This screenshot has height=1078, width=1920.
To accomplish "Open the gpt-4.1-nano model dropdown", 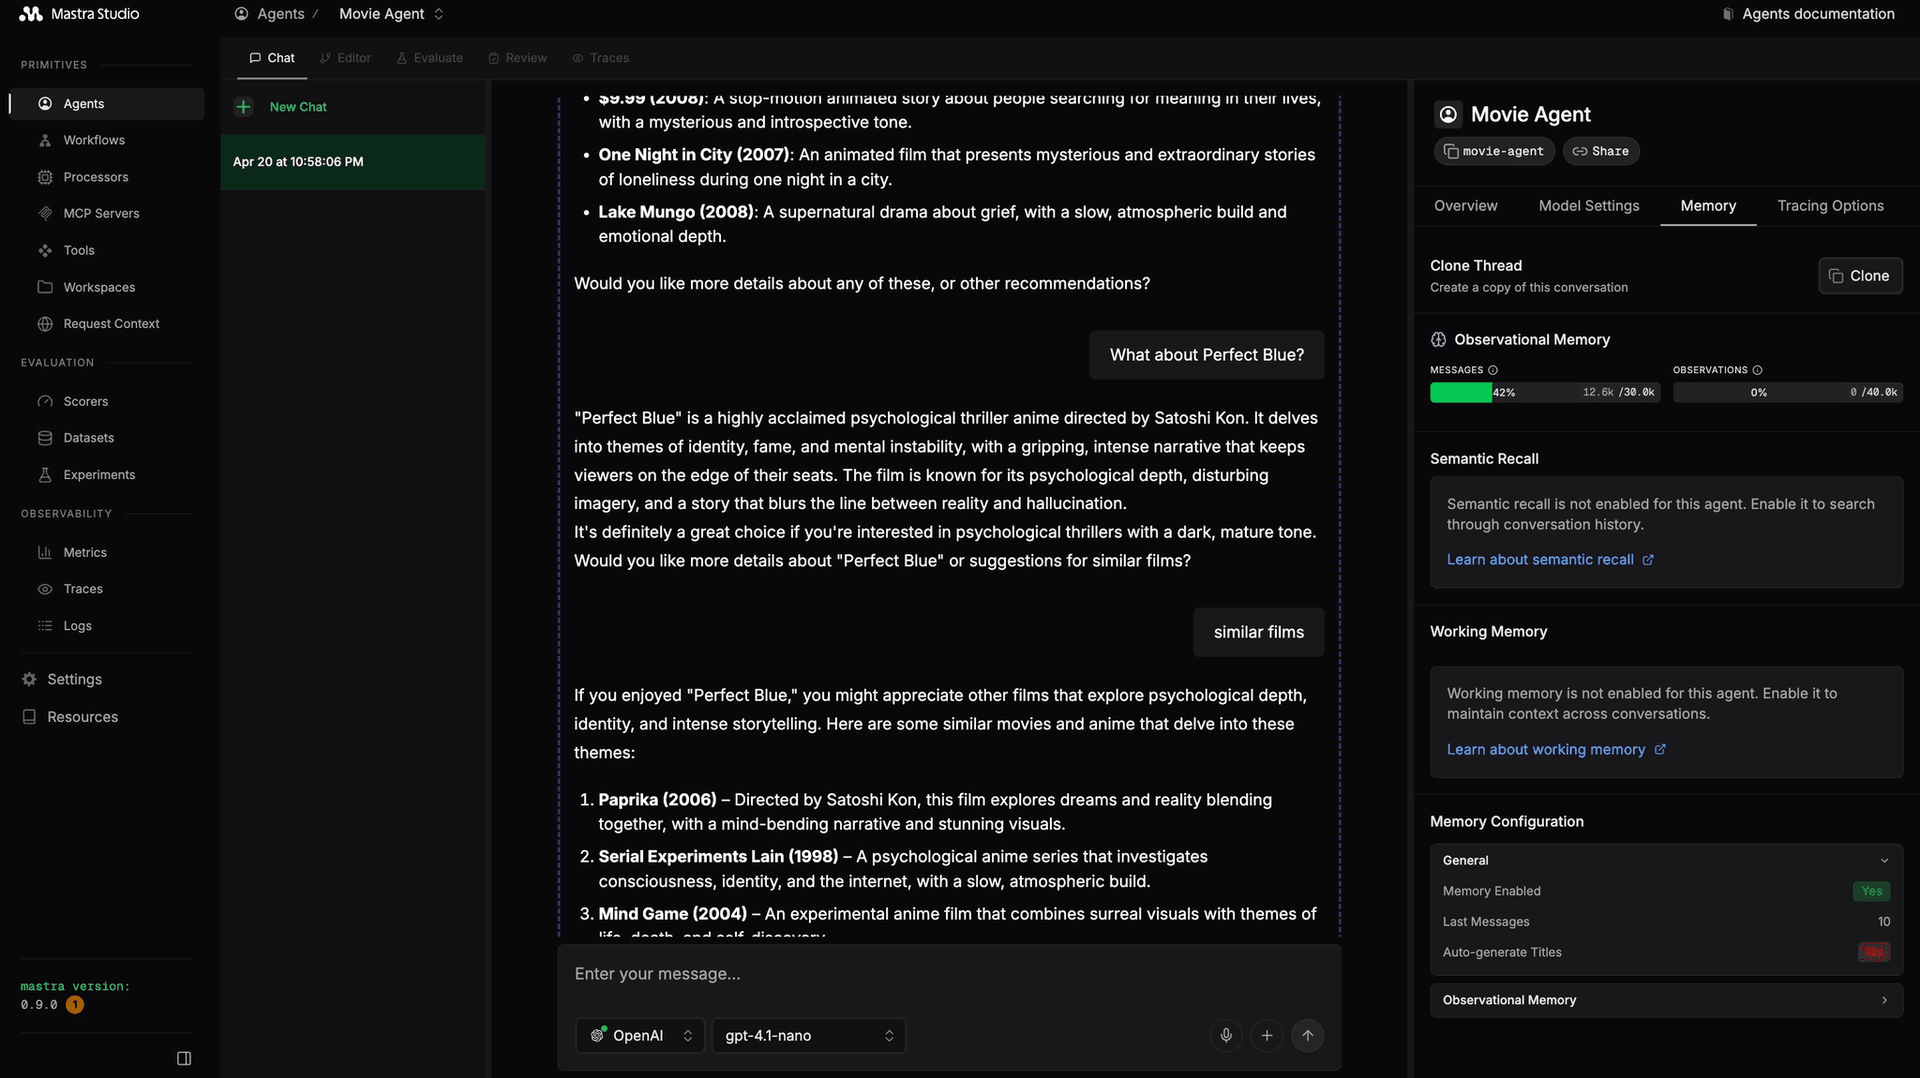I will (808, 1035).
